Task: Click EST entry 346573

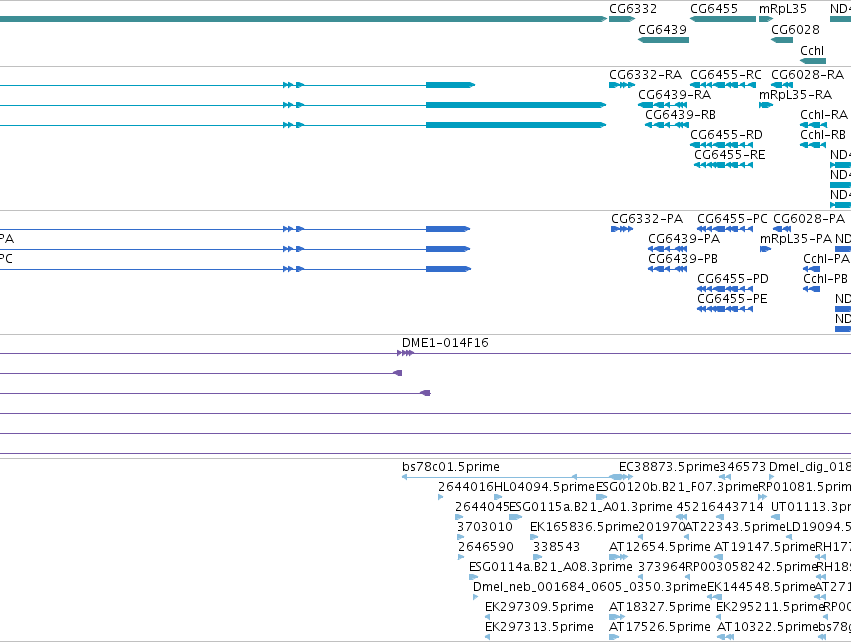Action: point(742,467)
